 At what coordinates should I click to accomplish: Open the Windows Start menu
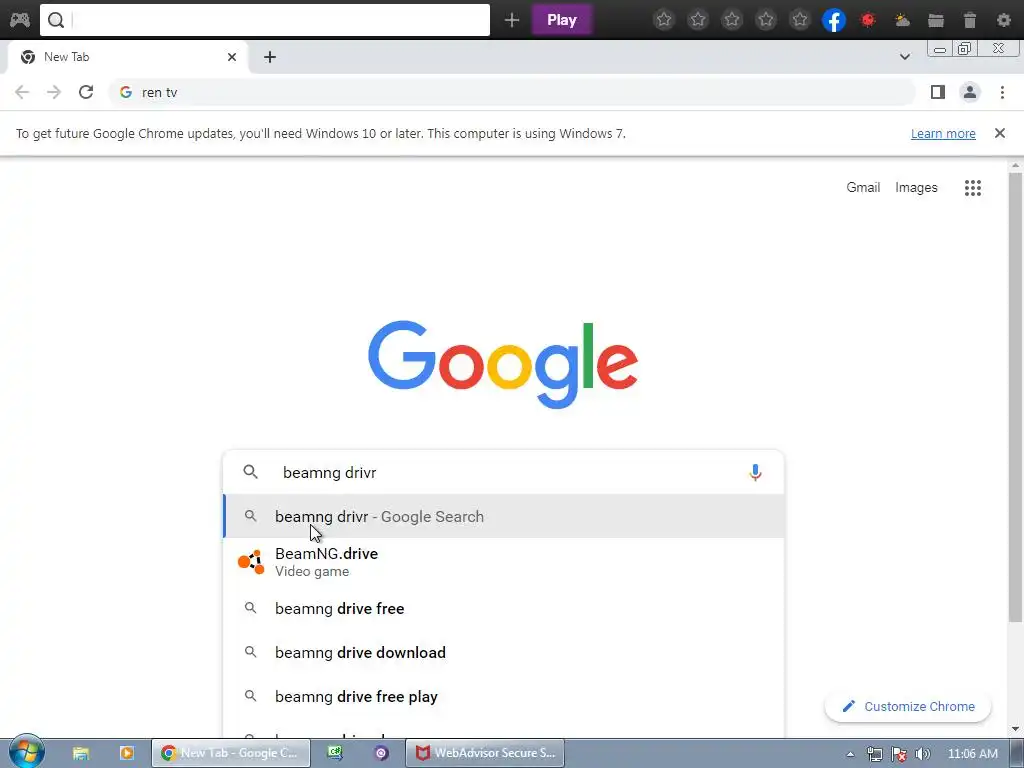27,752
